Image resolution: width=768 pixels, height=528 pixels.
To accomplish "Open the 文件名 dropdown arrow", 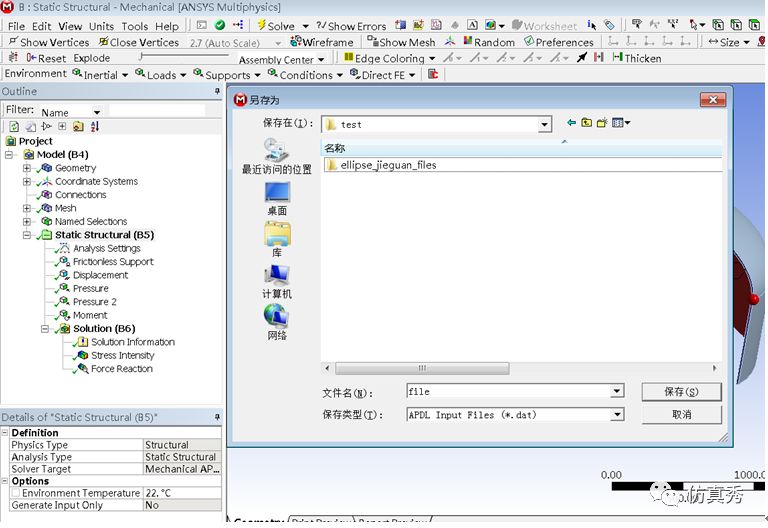I will click(x=617, y=391).
